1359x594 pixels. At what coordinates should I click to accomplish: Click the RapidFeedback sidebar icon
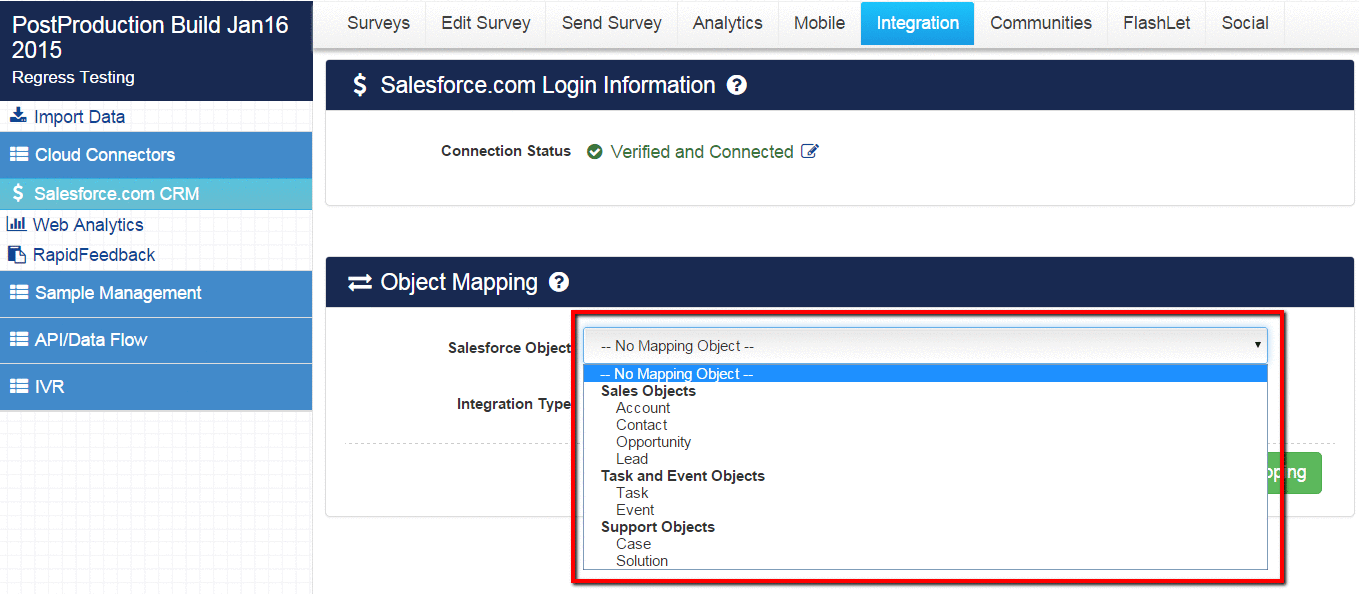[17, 254]
